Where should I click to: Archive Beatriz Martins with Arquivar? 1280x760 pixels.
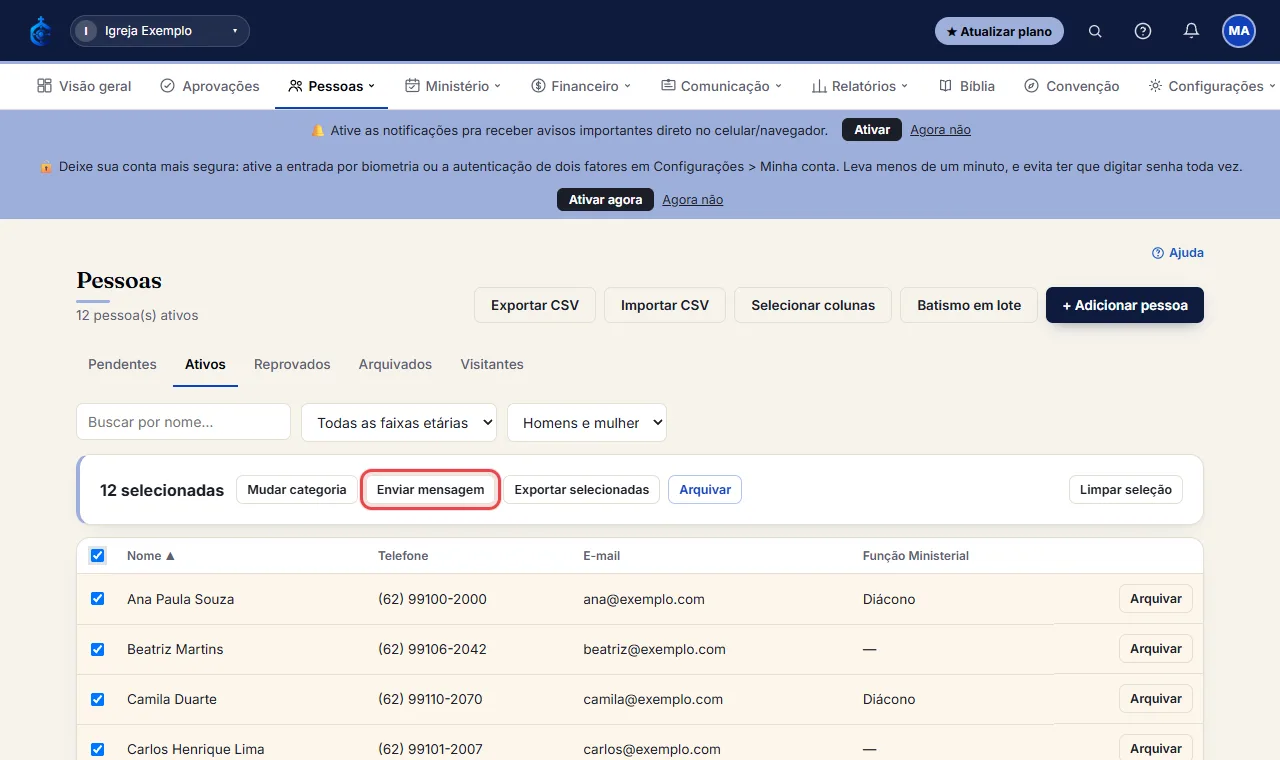pyautogui.click(x=1156, y=649)
